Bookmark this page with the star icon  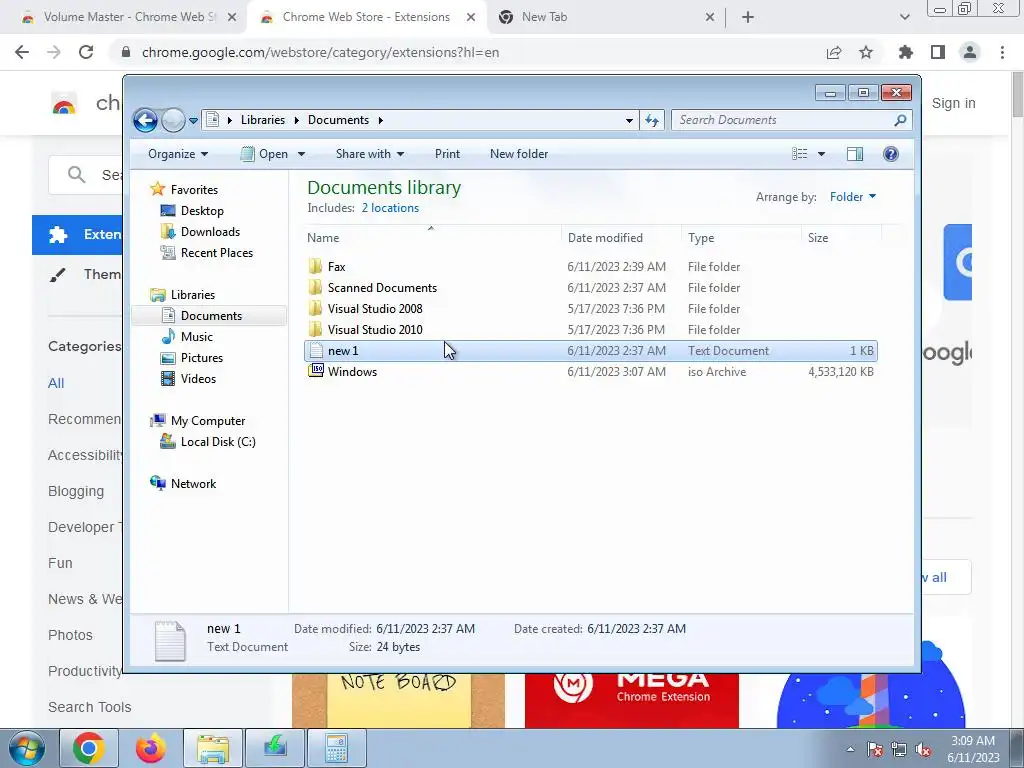pos(866,52)
